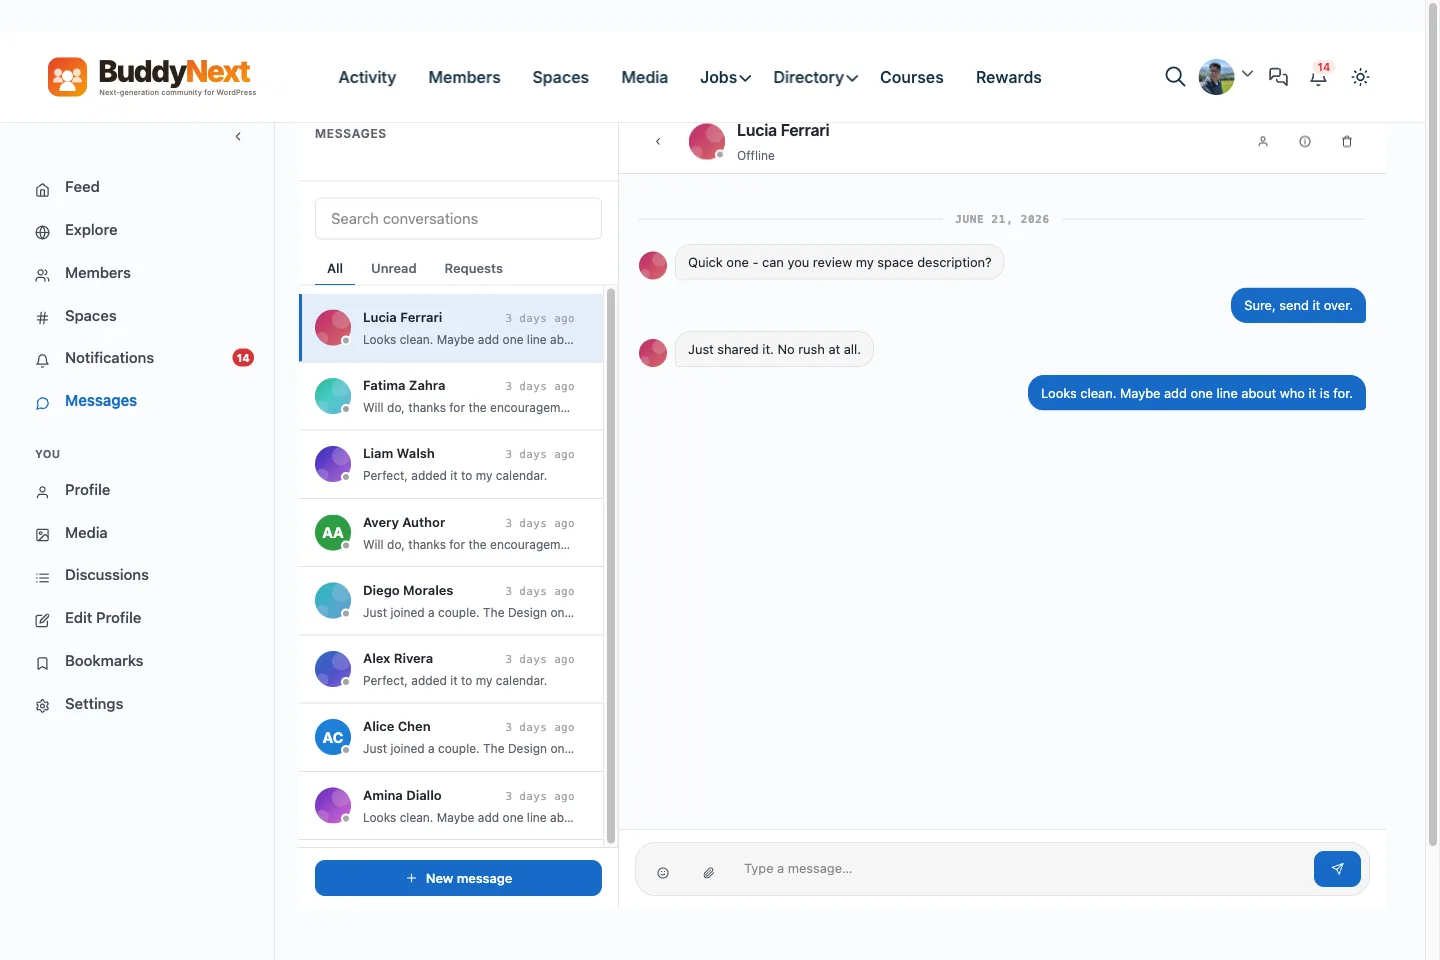
Task: Open the Lucia Ferrari conversation row
Action: (451, 328)
